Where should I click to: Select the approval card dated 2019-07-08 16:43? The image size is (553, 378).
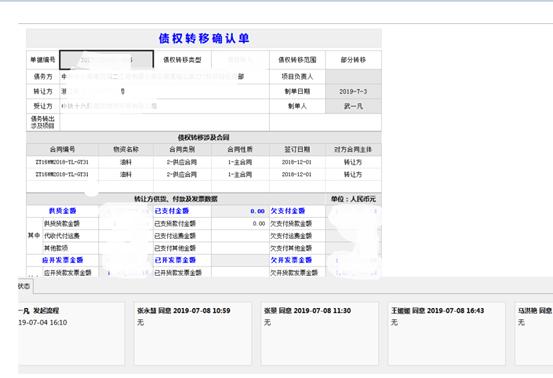[446, 333]
